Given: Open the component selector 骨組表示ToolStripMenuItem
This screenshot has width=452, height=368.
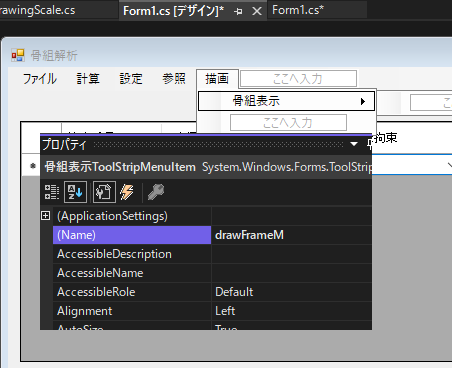Looking at the screenshot, I should [206, 167].
